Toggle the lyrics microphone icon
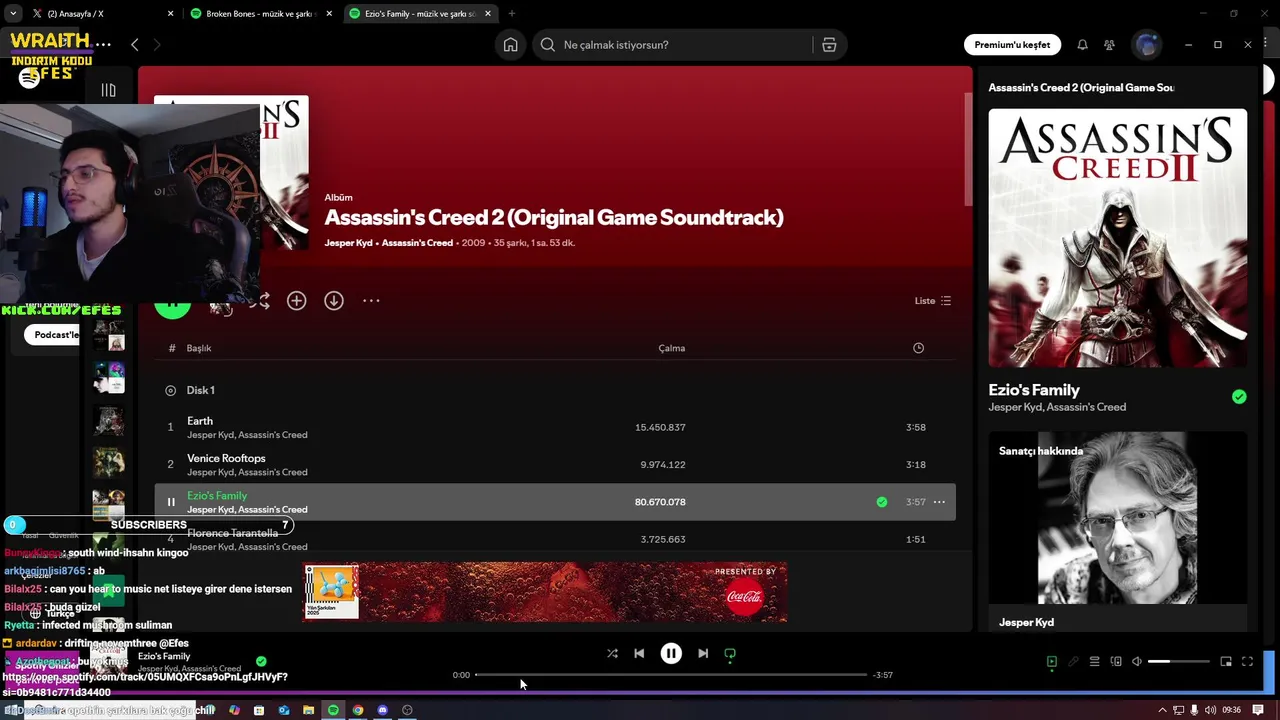1280x720 pixels. [x=1073, y=662]
